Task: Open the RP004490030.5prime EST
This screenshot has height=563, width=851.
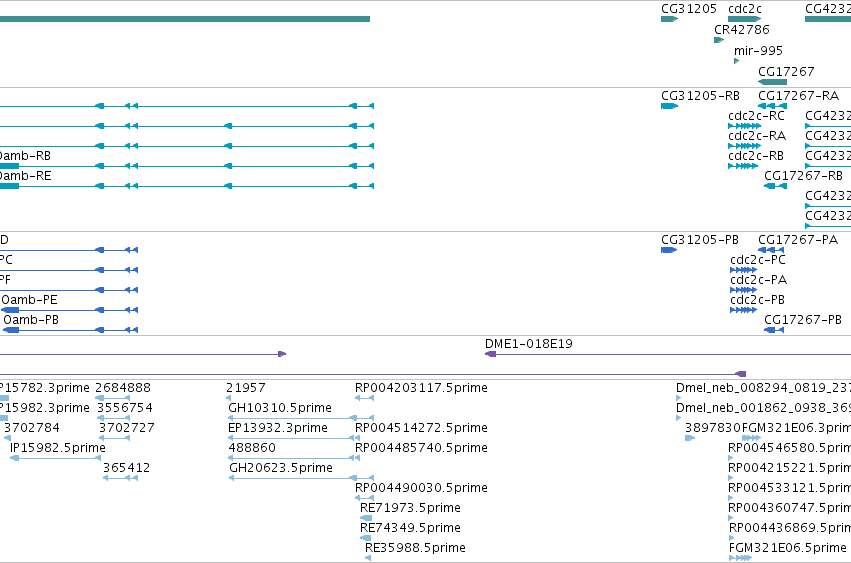Action: click(x=364, y=498)
